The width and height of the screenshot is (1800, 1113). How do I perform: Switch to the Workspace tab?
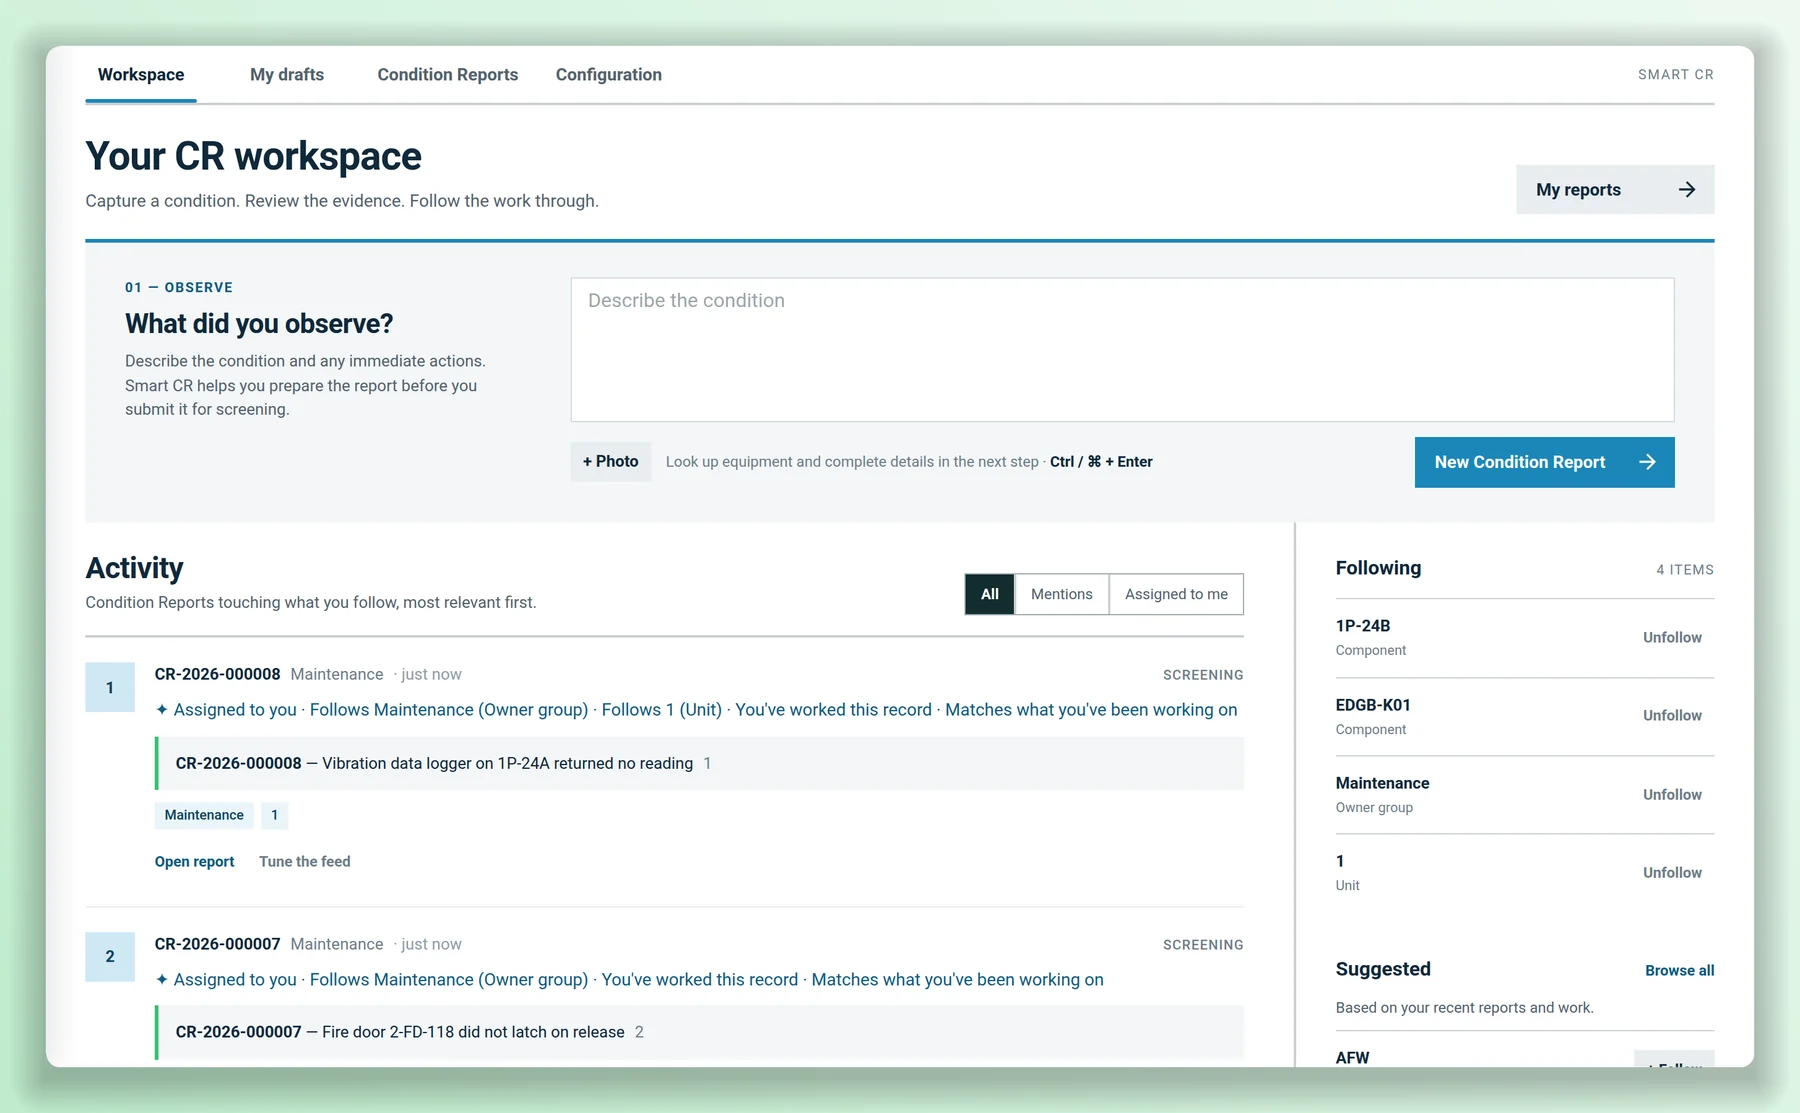[x=141, y=75]
